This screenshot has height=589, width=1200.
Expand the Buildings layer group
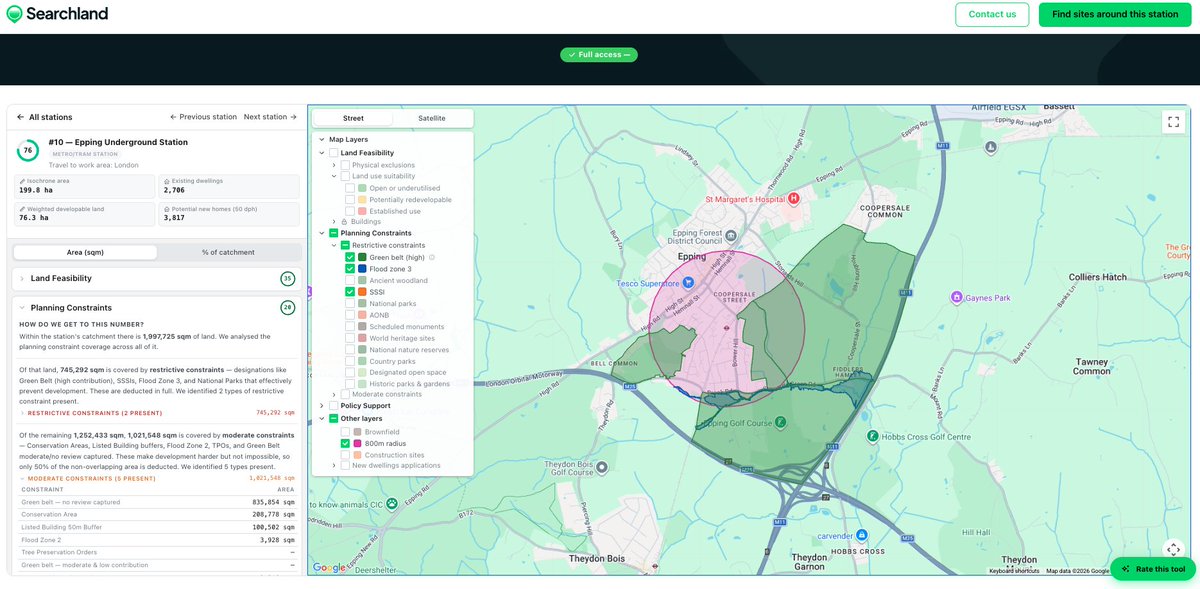pyautogui.click(x=334, y=222)
